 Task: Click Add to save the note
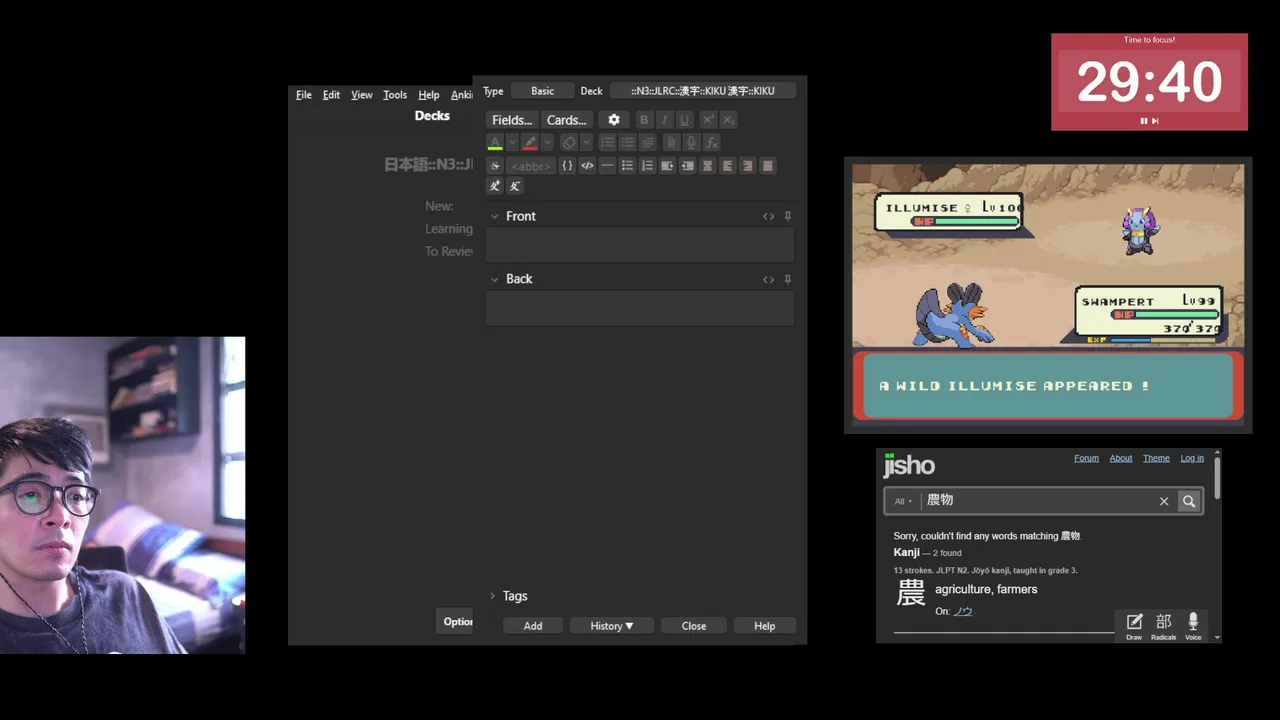(533, 626)
